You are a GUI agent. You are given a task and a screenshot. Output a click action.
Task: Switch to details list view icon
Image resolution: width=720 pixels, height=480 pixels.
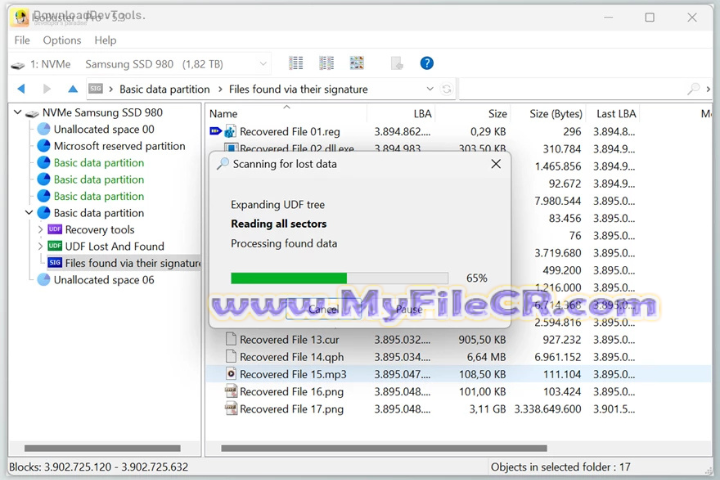[296, 63]
